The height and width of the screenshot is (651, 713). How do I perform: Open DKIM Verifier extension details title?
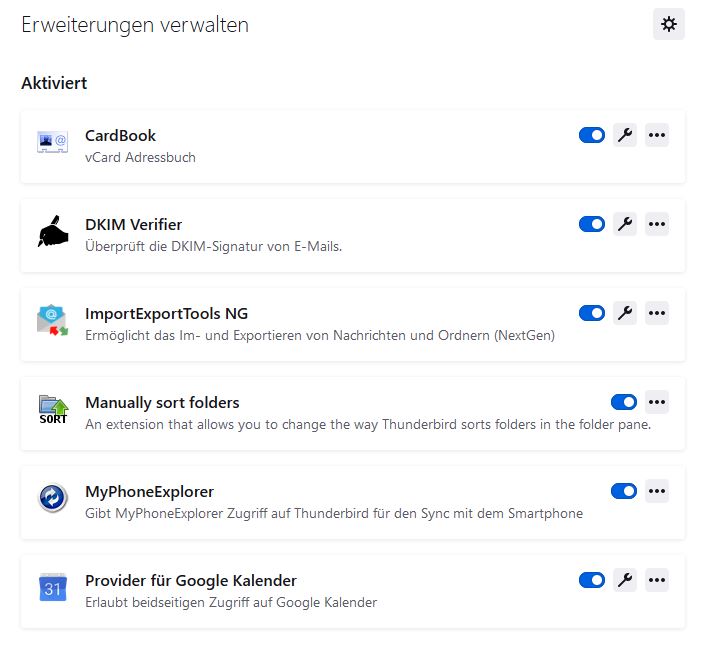click(133, 224)
